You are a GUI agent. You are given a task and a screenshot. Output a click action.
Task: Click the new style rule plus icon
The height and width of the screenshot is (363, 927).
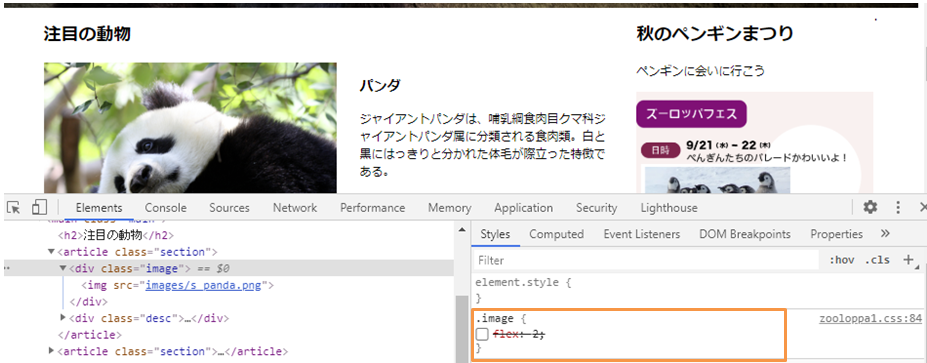point(909,260)
